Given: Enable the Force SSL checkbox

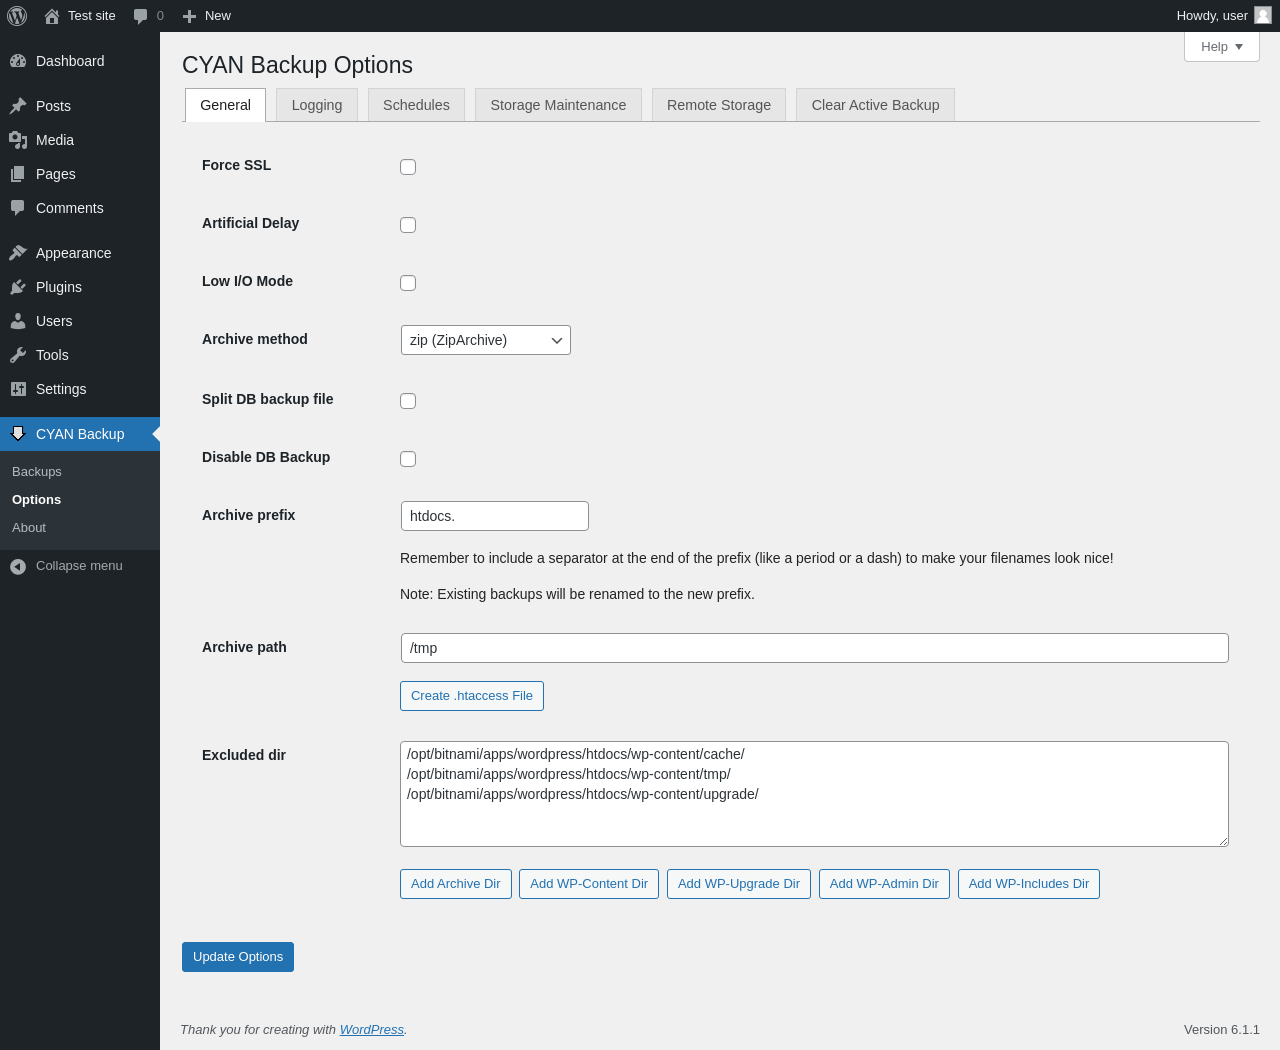Looking at the screenshot, I should pos(408,167).
